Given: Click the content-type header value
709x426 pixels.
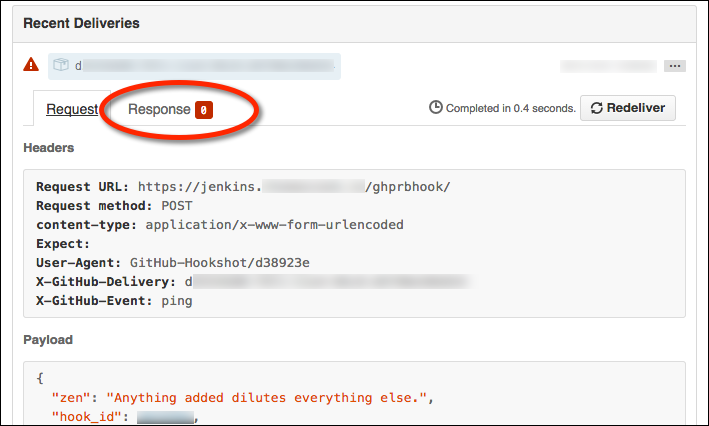Looking at the screenshot, I should click(274, 225).
